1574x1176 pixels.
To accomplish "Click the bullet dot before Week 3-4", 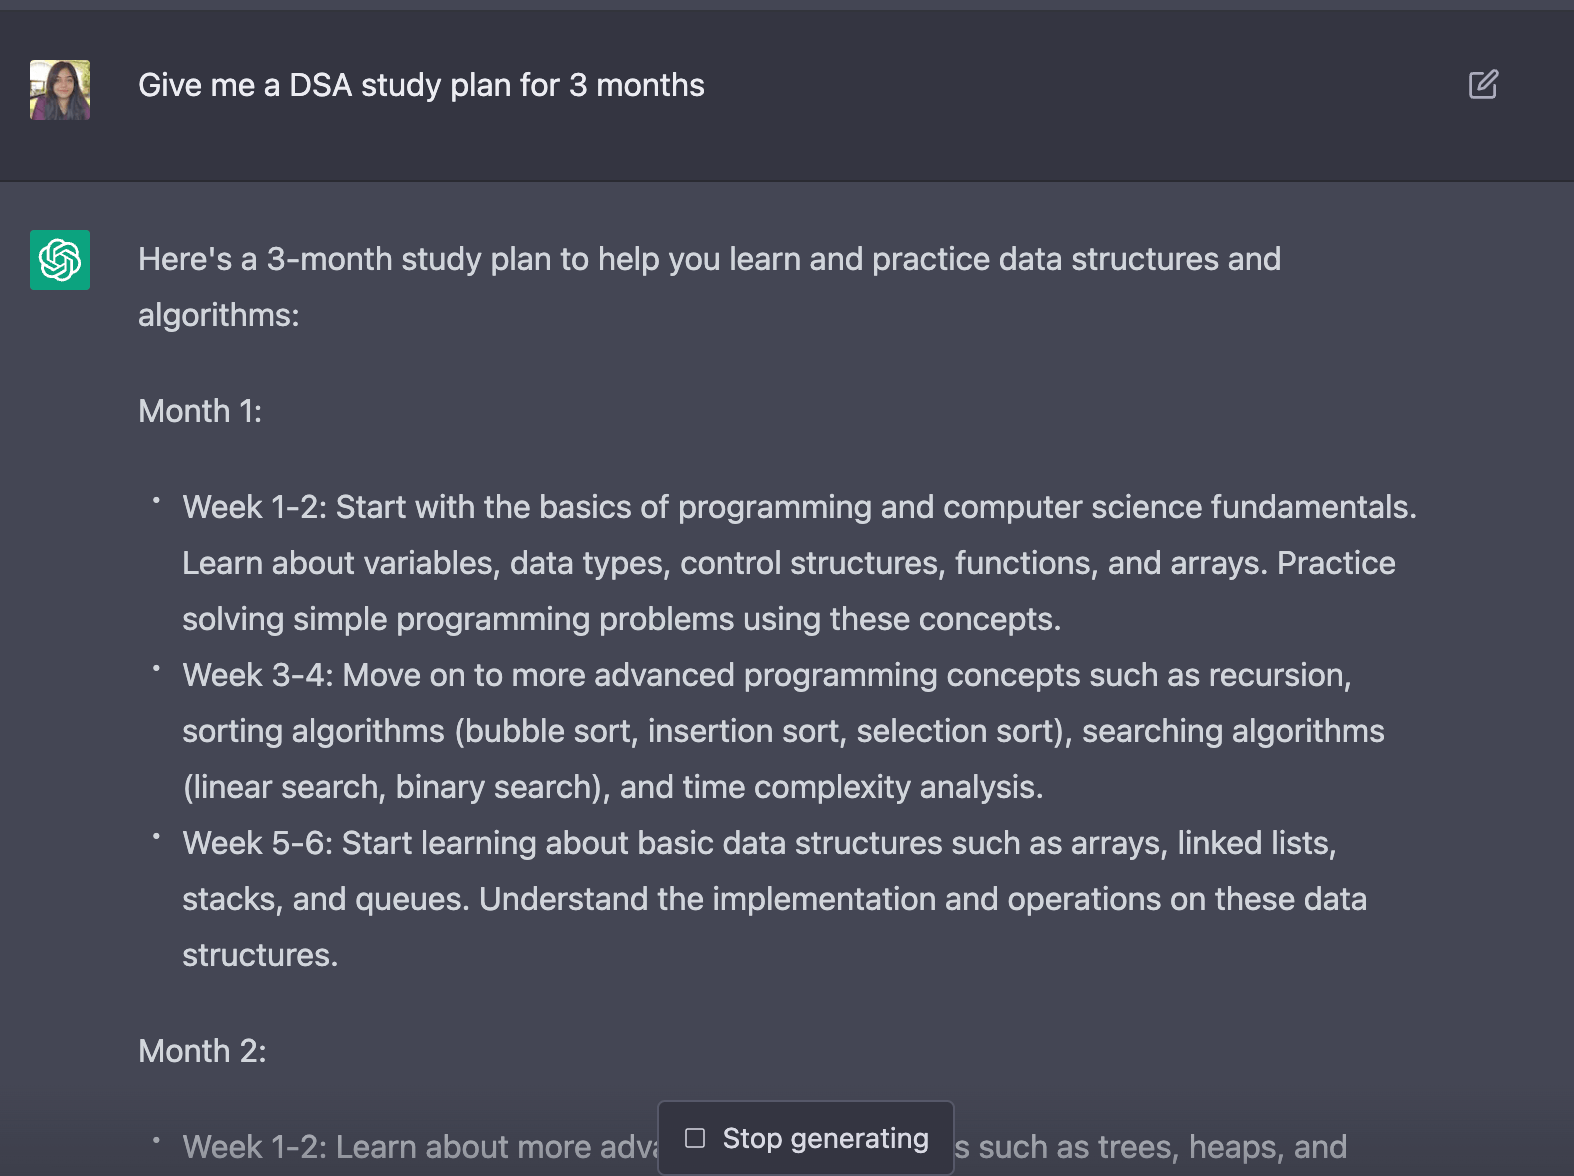I will [x=156, y=667].
